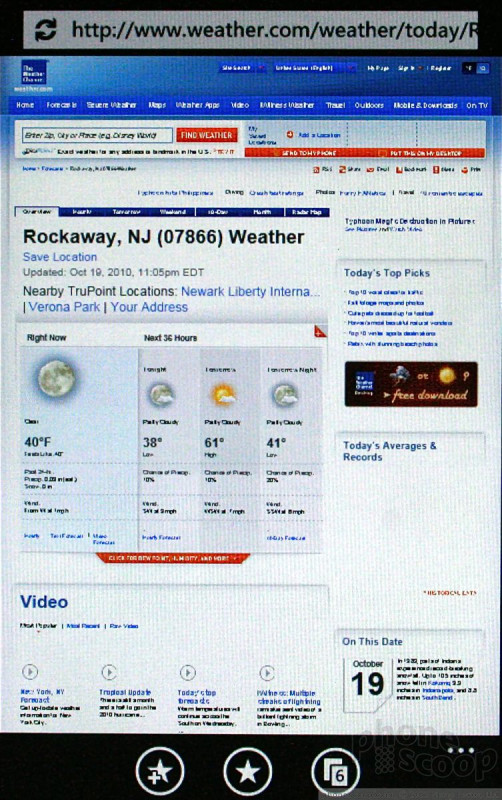Click the RSS feed icon

(x=316, y=169)
